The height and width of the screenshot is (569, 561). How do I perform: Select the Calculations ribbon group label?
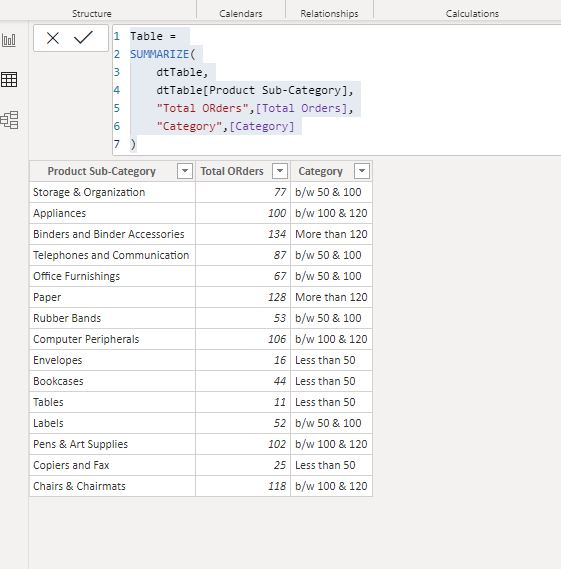472,13
